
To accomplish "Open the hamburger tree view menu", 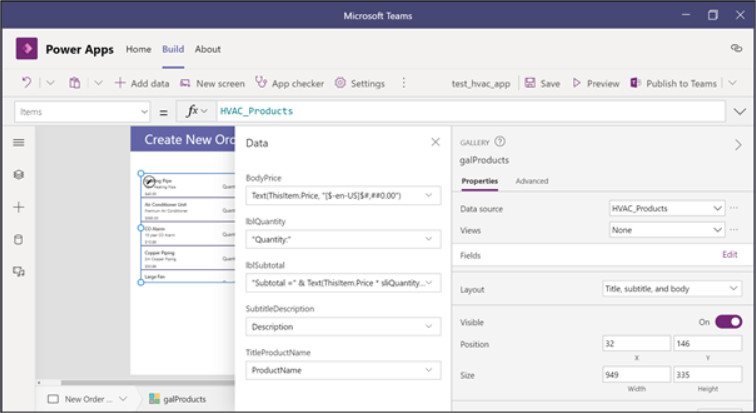I will click(19, 143).
